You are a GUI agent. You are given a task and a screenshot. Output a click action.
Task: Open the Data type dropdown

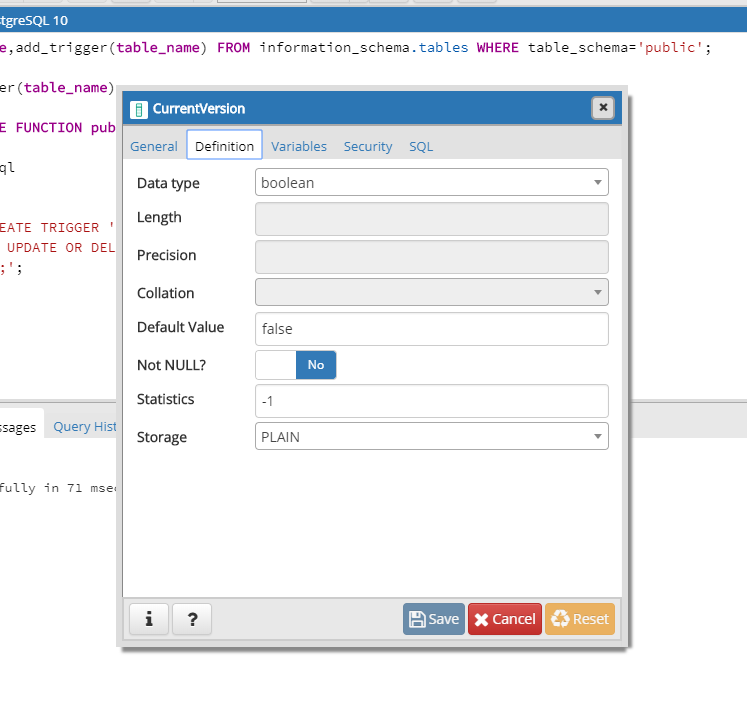pos(431,183)
